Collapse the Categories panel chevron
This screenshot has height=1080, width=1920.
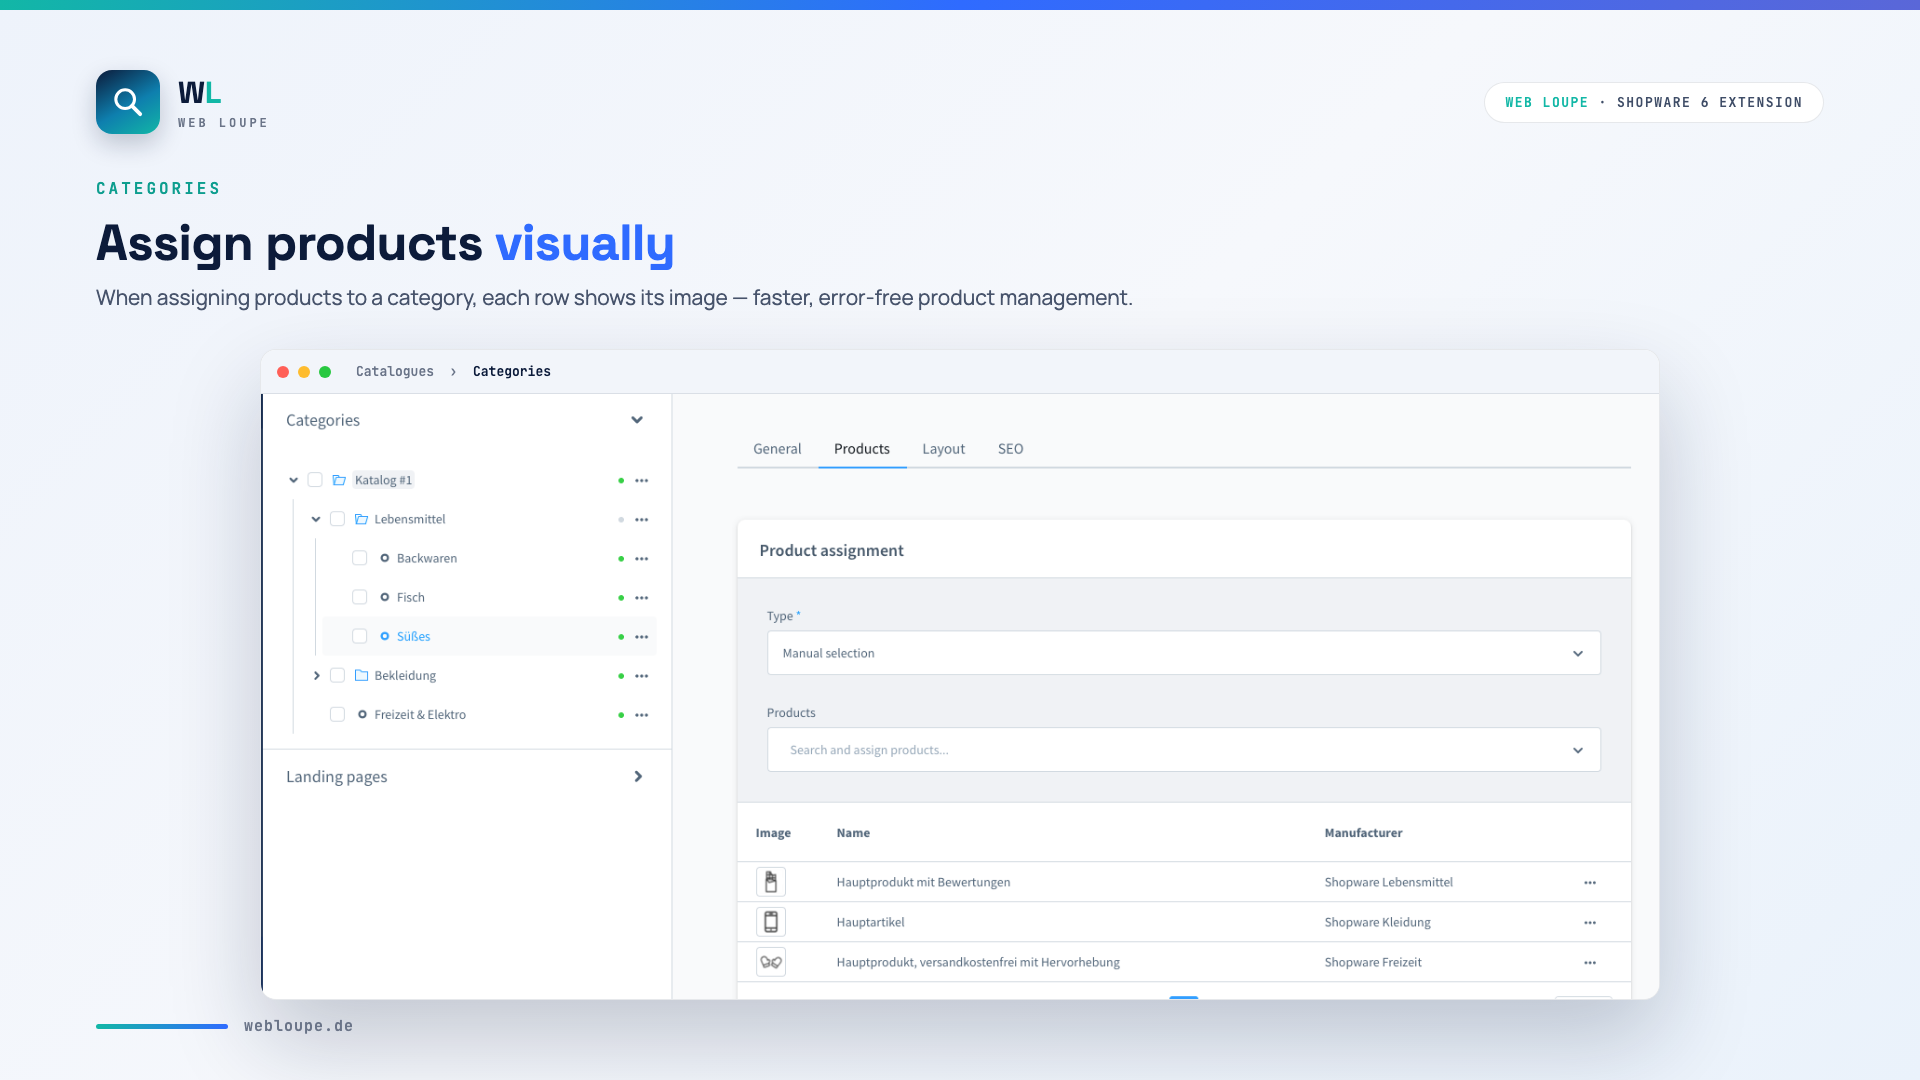coord(637,420)
